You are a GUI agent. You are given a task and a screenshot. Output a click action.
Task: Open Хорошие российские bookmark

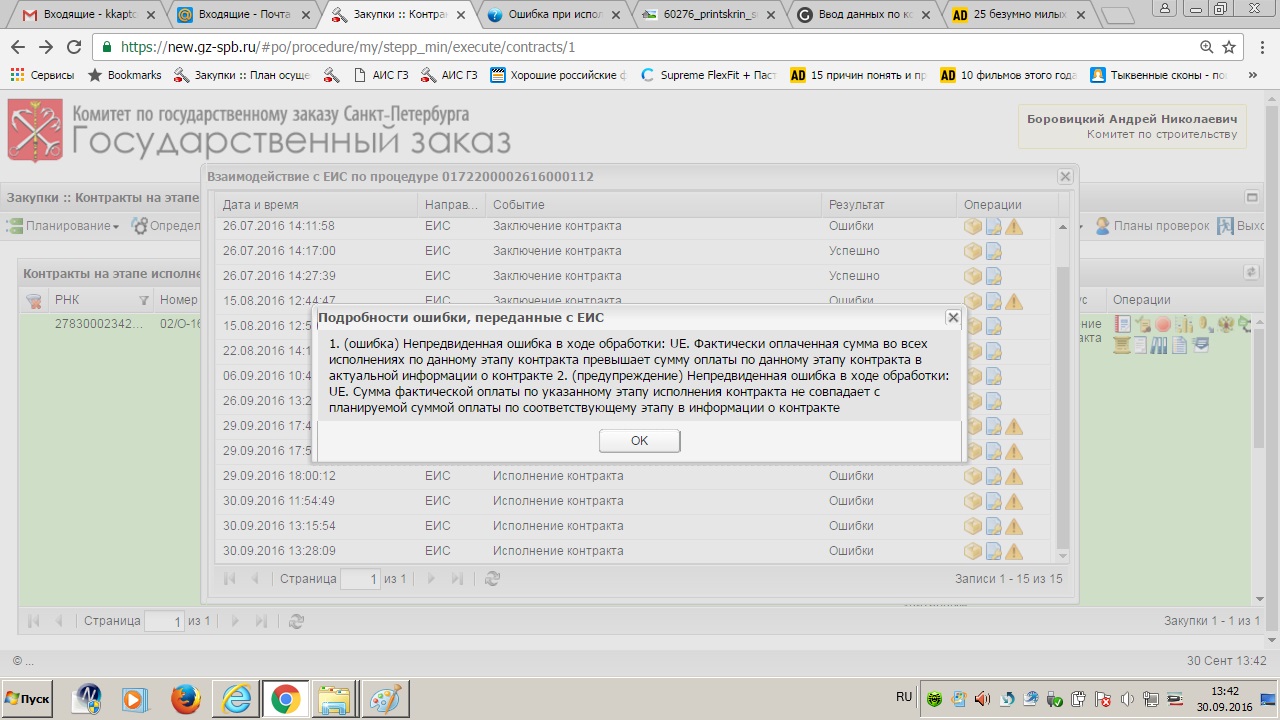559,75
